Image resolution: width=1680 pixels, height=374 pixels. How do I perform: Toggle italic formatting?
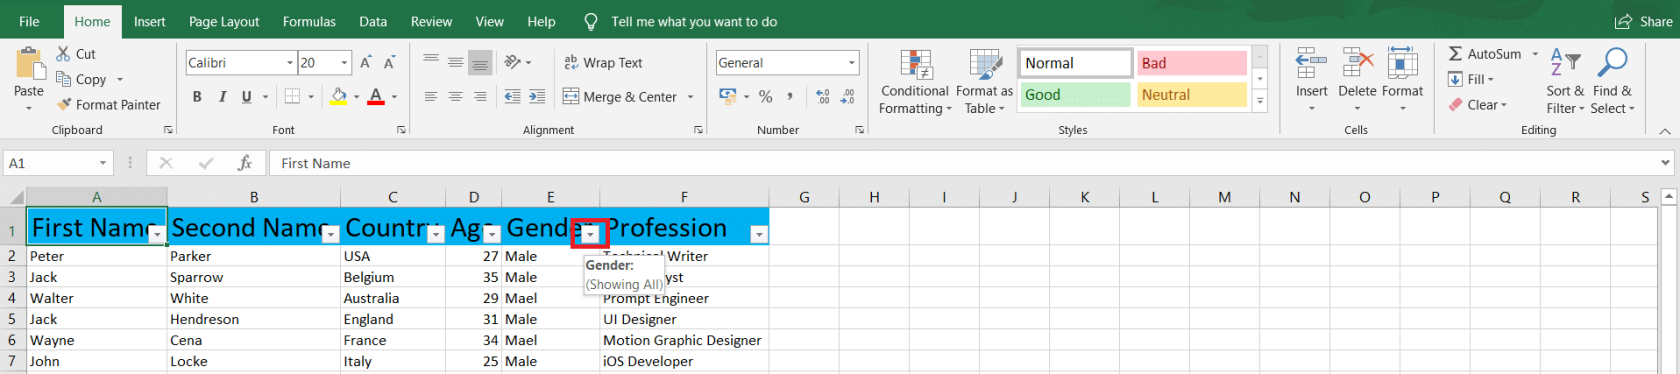[221, 97]
